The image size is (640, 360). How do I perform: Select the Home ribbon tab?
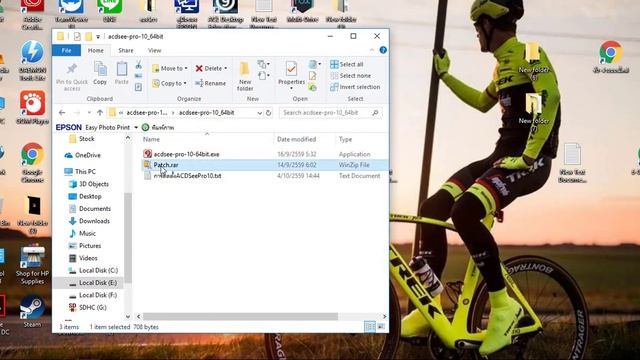[96, 50]
